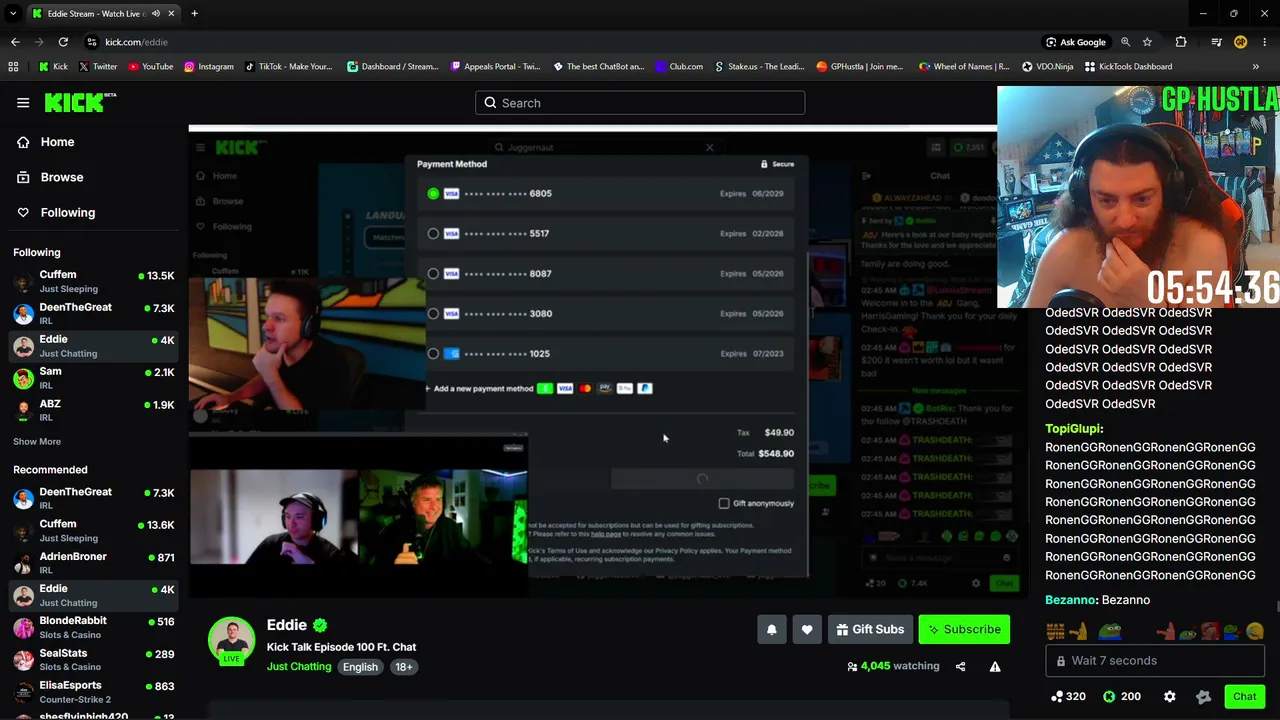
Task: Click the heart follow icon beside Gift Subs
Action: point(807,629)
